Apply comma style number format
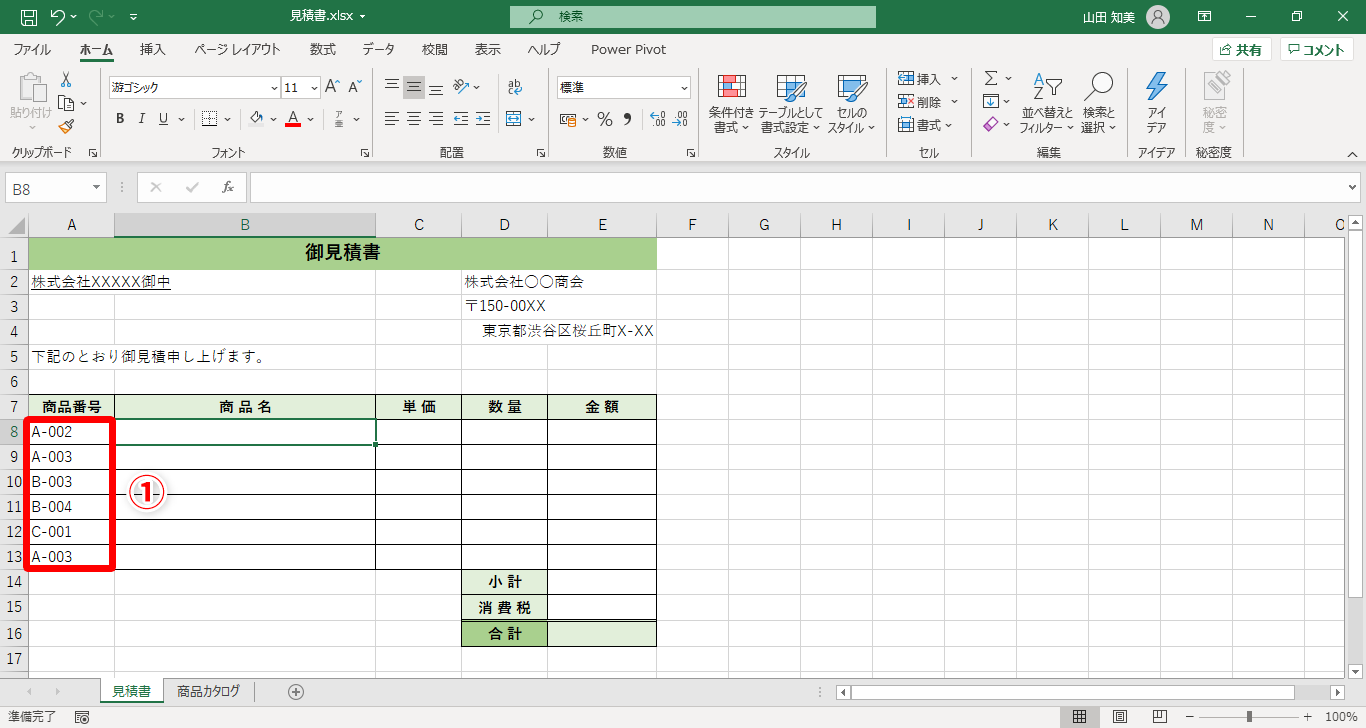1366x728 pixels. [x=628, y=119]
